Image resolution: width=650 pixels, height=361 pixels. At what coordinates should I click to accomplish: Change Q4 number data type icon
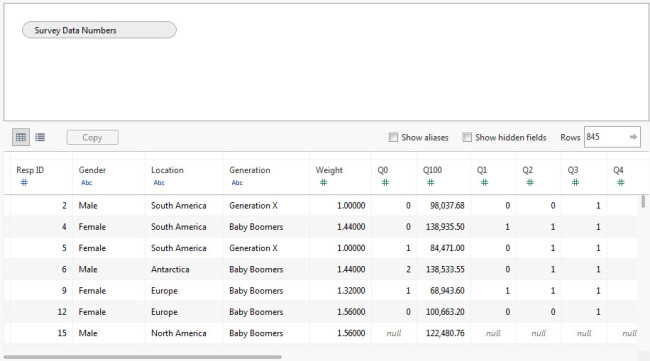621,182
